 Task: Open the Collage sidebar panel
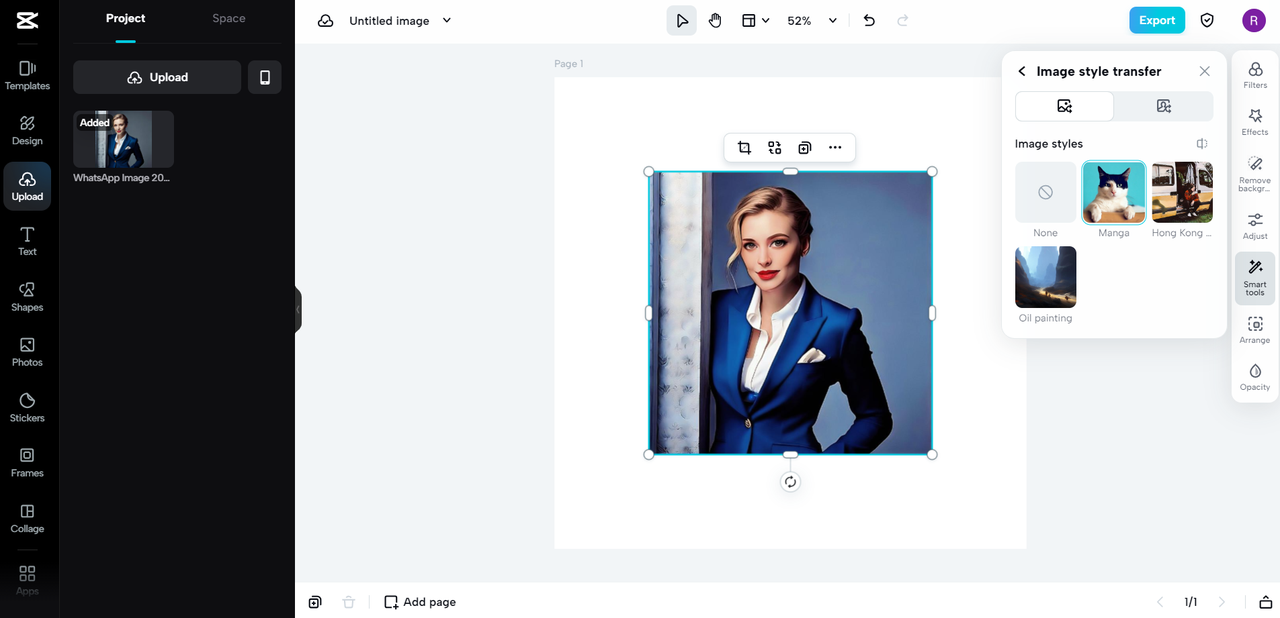pyautogui.click(x=27, y=518)
